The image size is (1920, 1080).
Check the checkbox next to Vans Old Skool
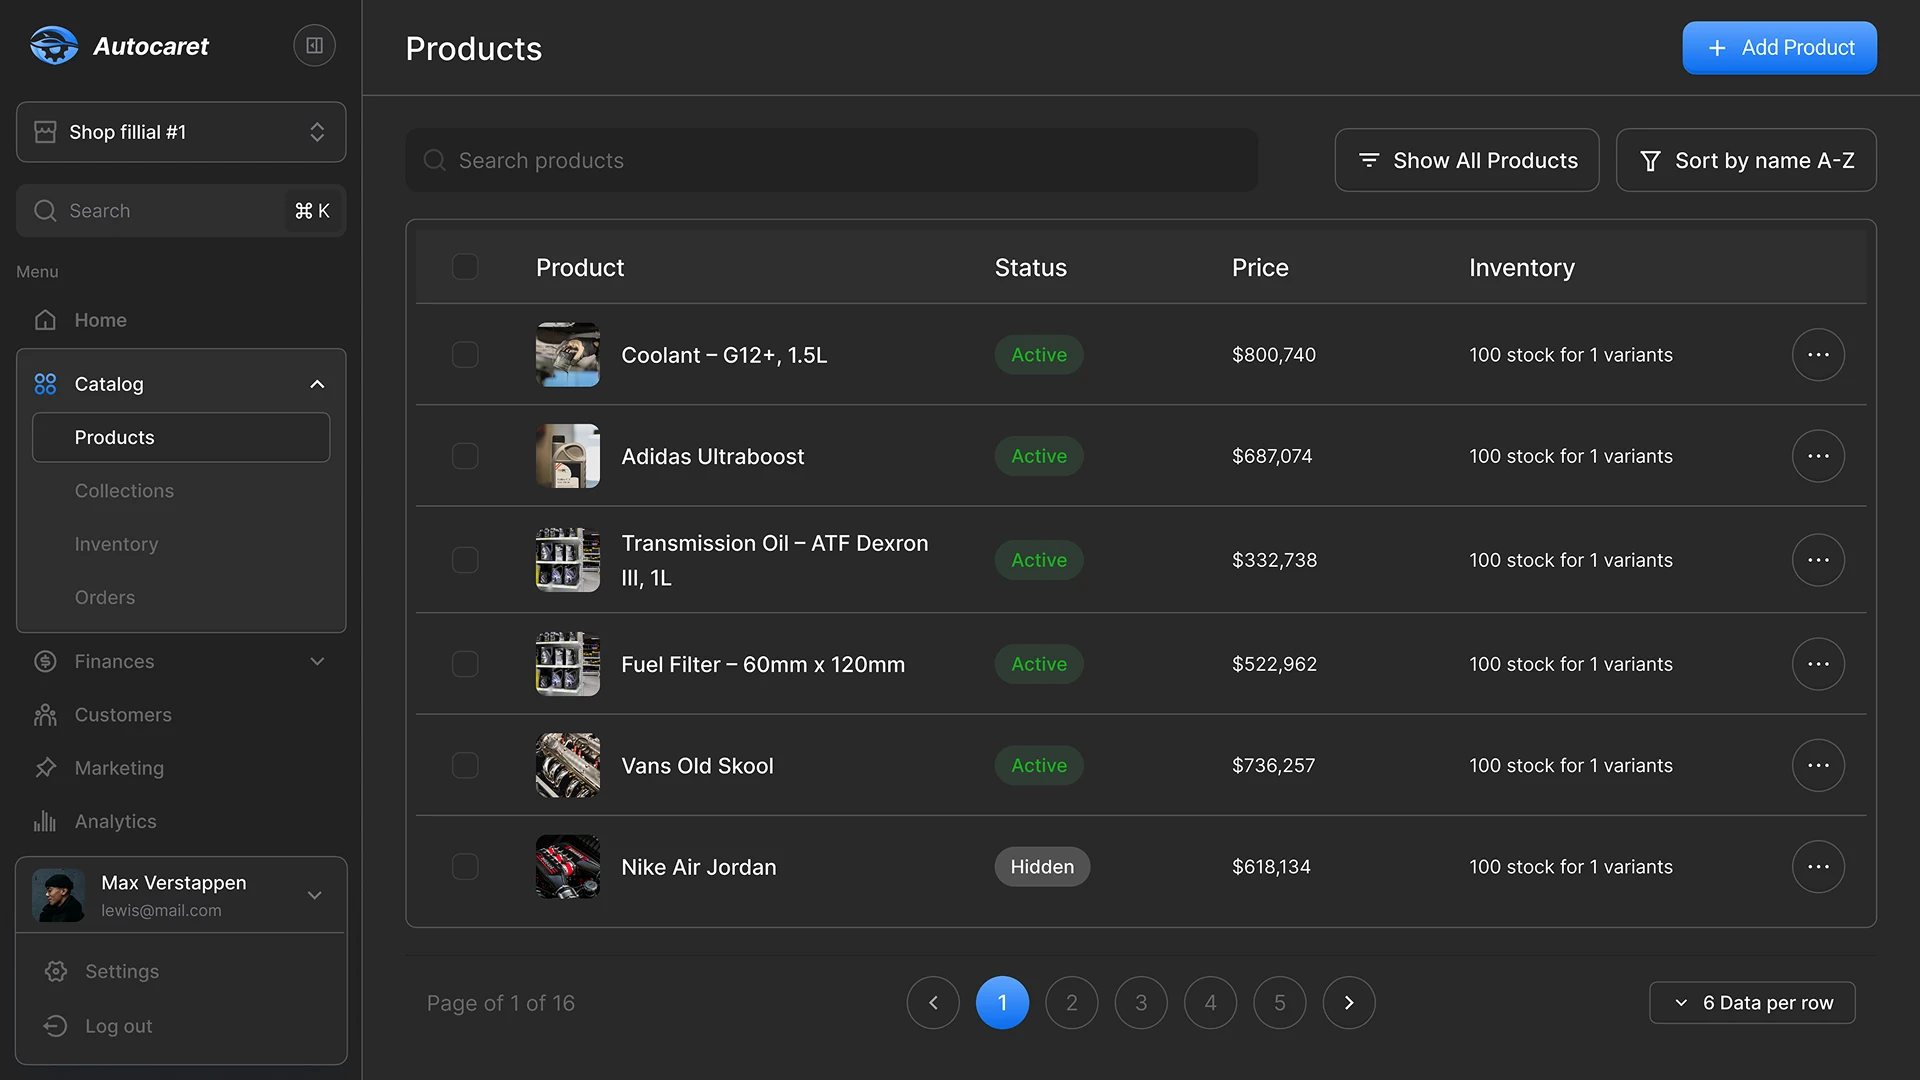coord(465,765)
